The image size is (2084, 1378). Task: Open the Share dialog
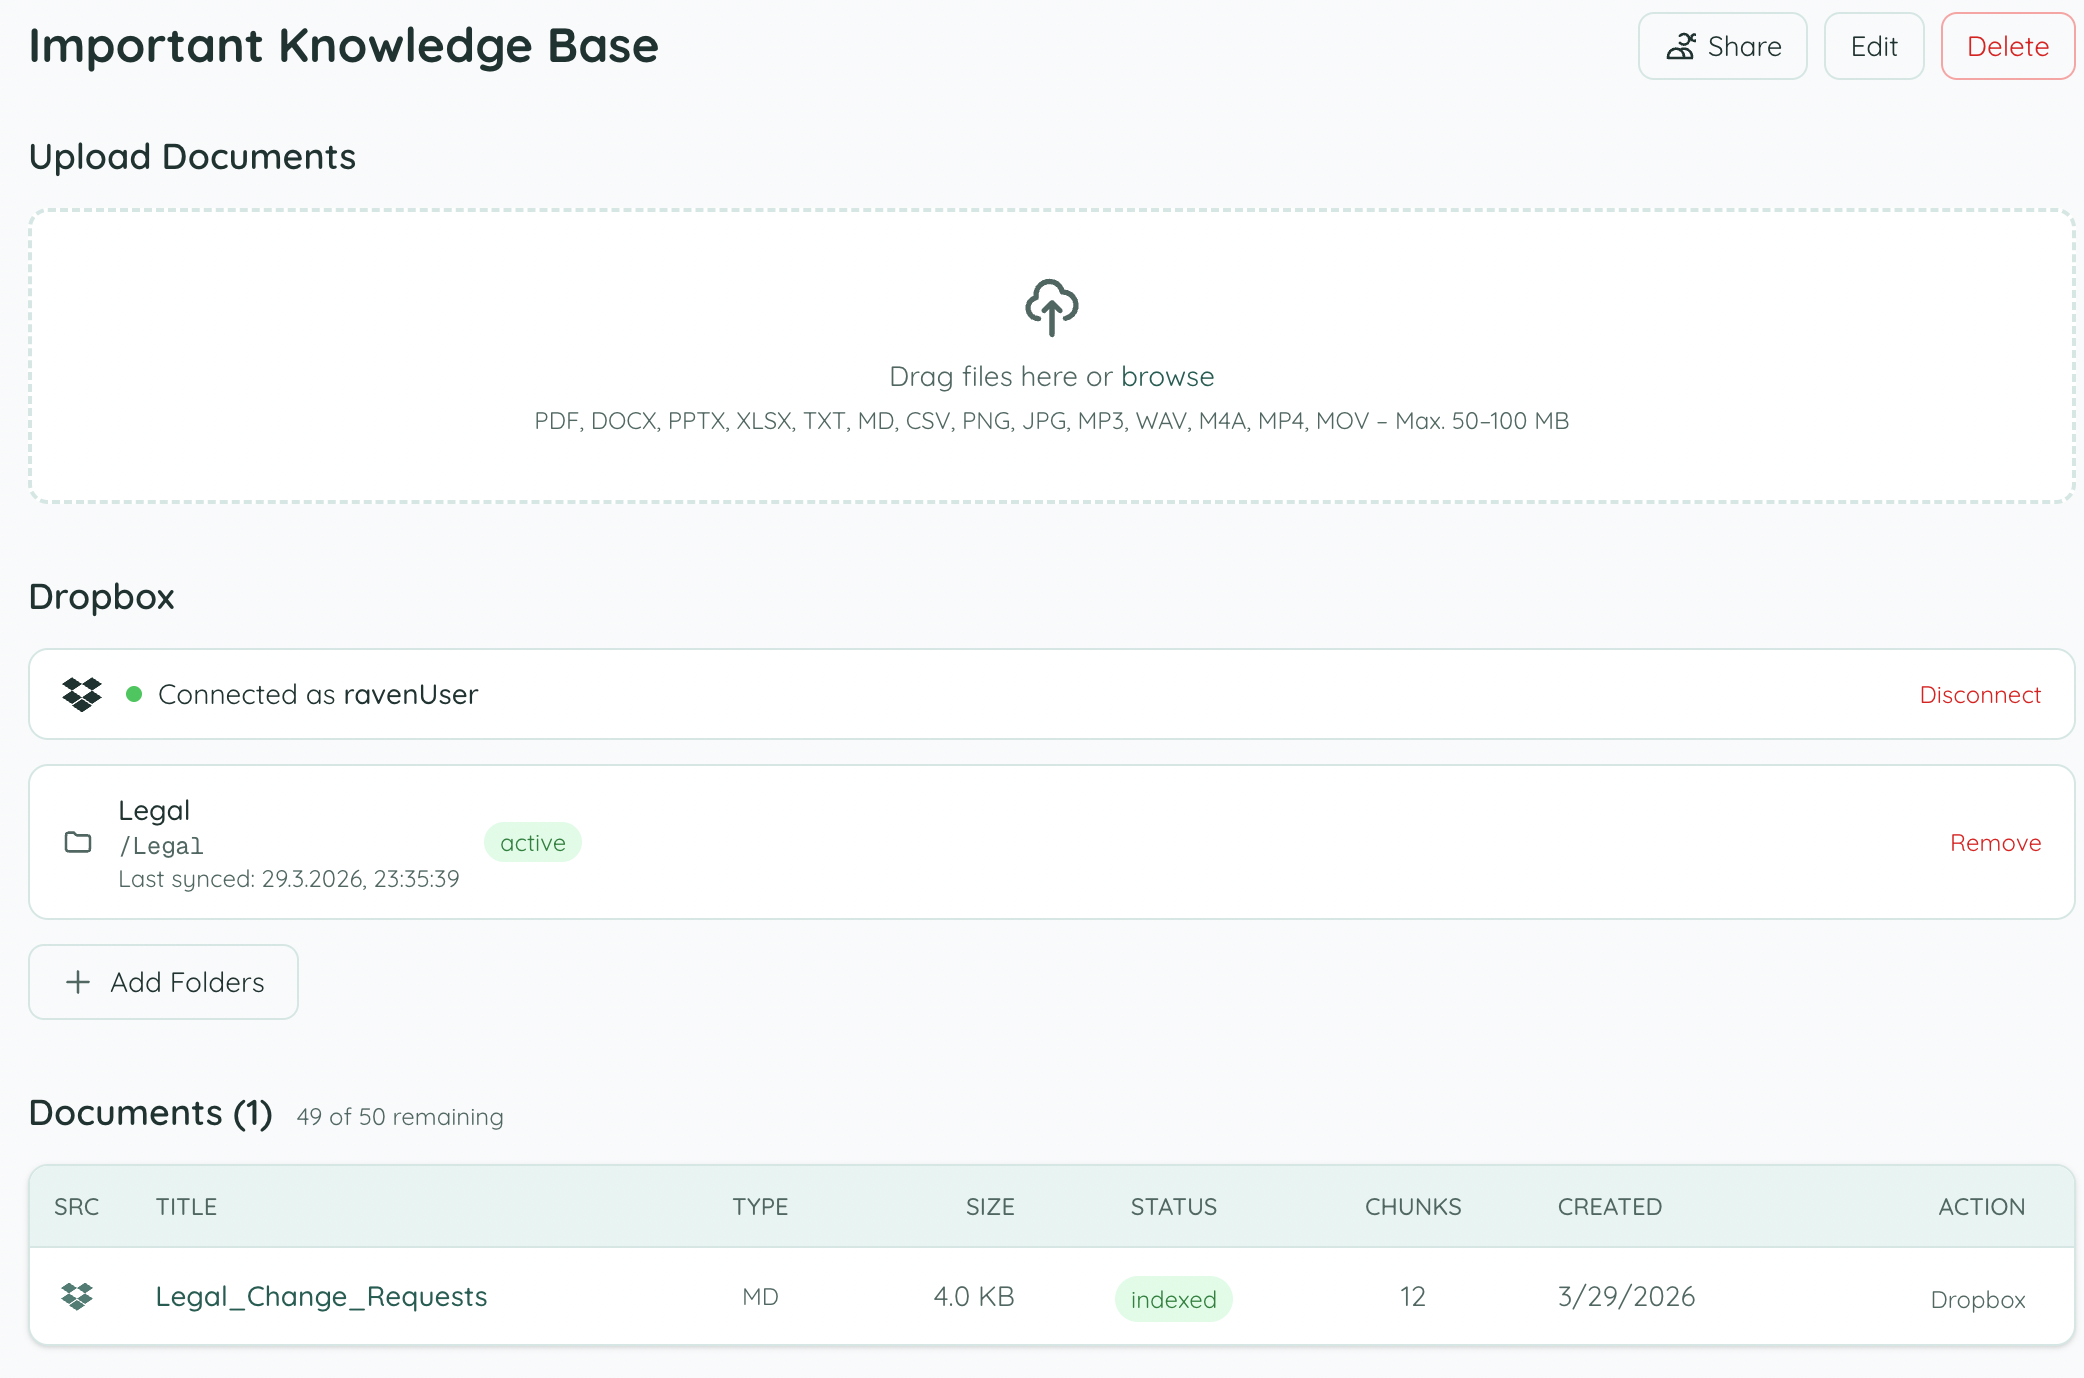pyautogui.click(x=1722, y=46)
